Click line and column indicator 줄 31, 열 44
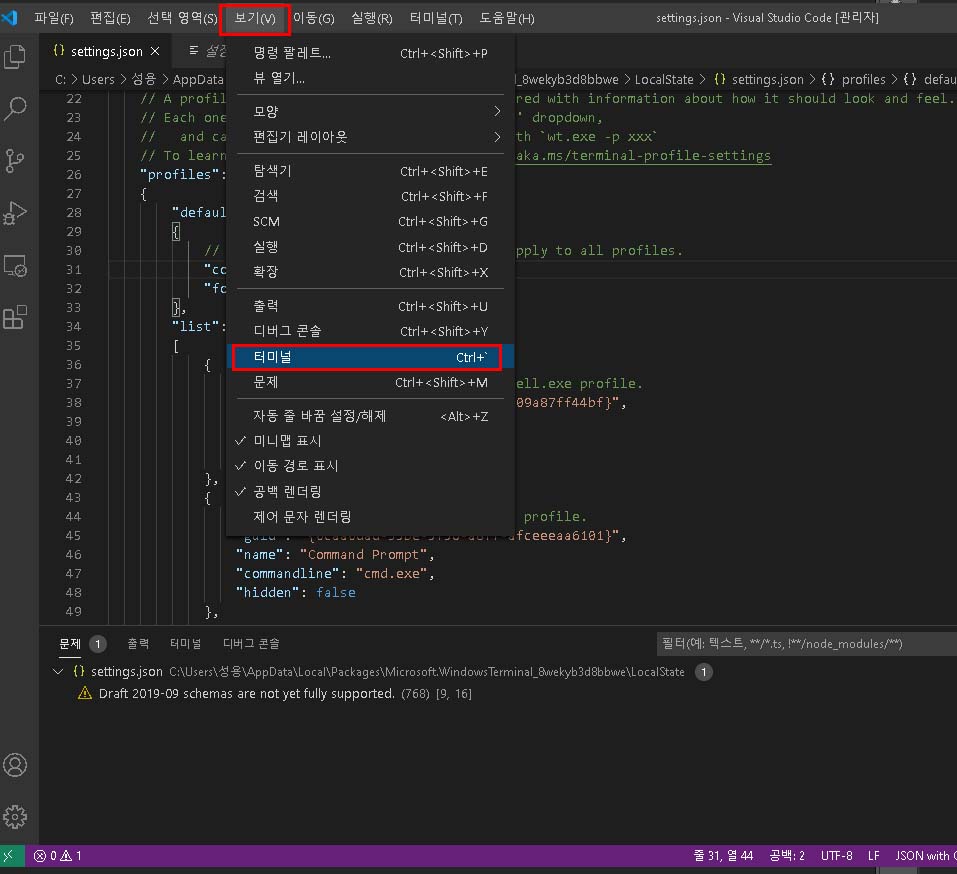The image size is (957, 874). (723, 856)
